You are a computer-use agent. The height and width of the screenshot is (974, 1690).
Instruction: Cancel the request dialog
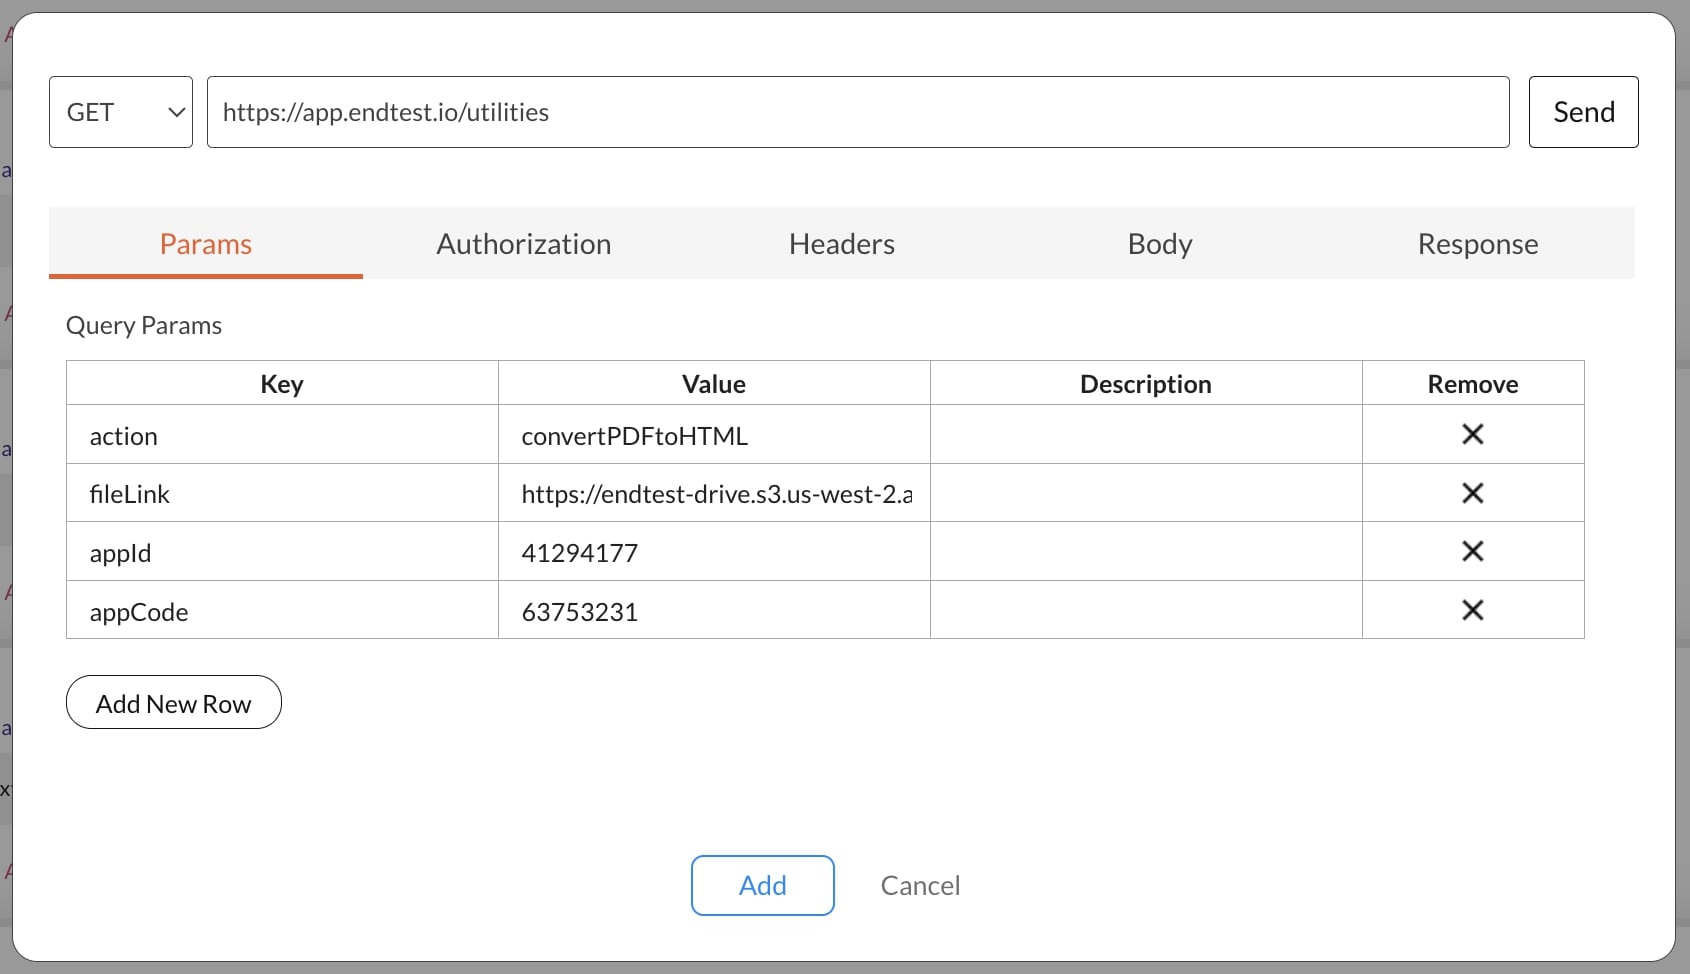919,885
